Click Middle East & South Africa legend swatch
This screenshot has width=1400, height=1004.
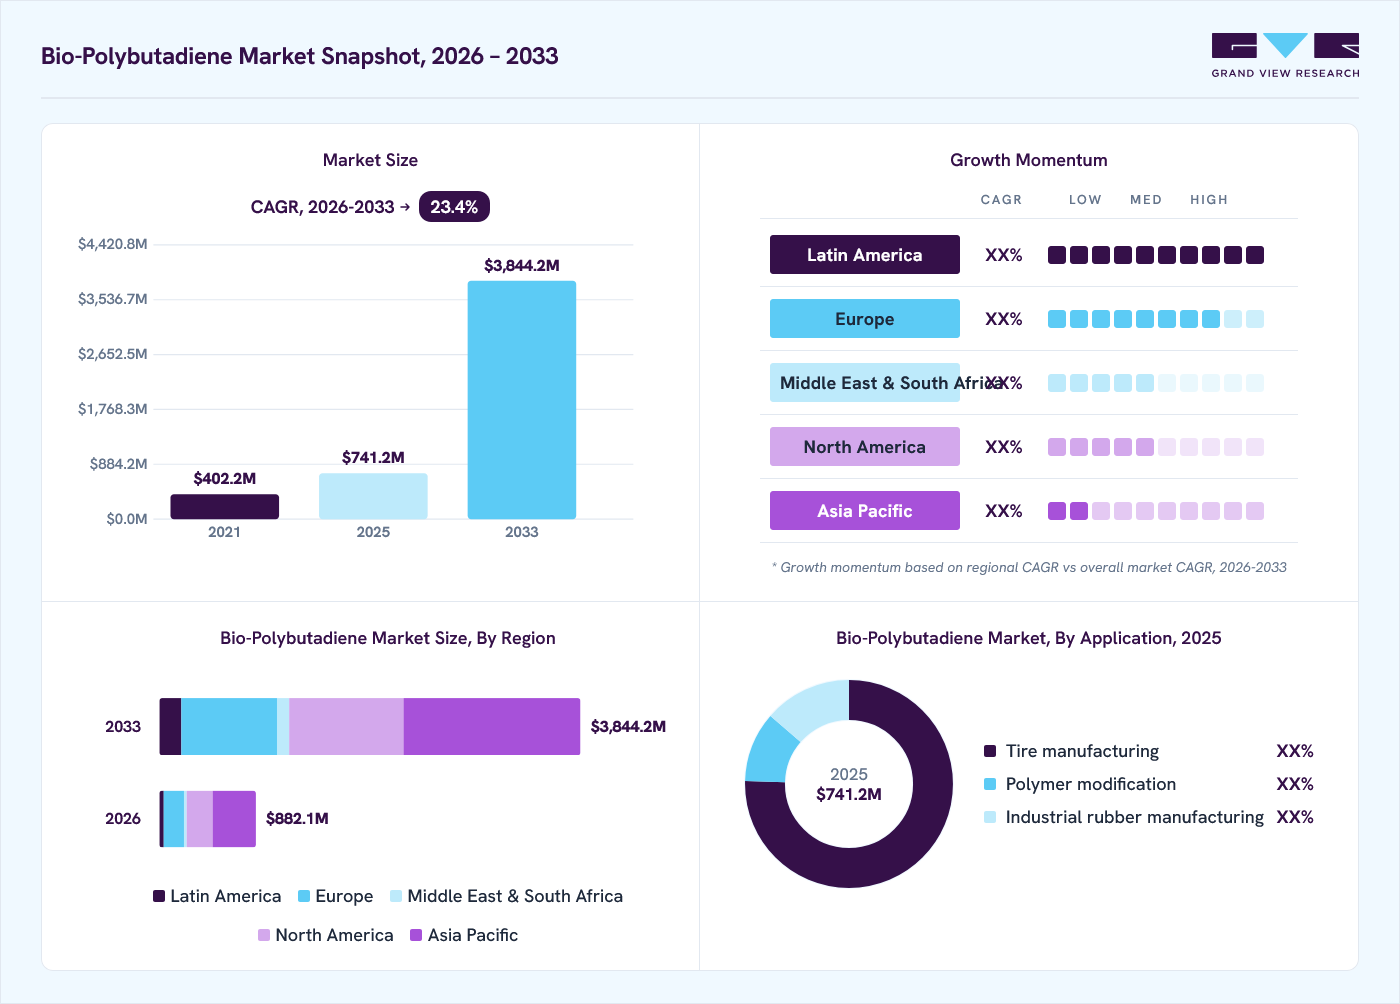(x=396, y=896)
